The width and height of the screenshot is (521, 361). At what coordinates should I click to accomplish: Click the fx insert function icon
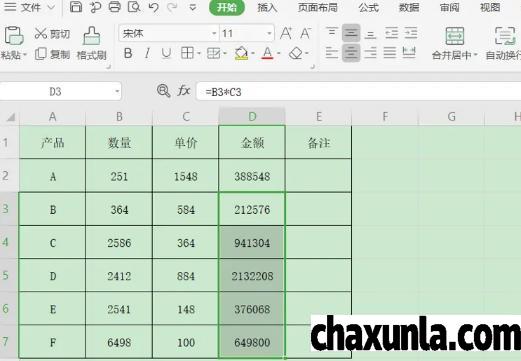coord(184,91)
